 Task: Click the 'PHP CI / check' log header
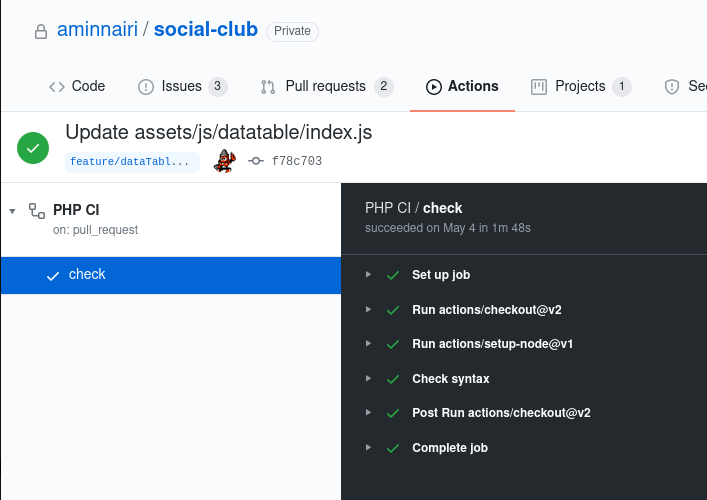[413, 208]
